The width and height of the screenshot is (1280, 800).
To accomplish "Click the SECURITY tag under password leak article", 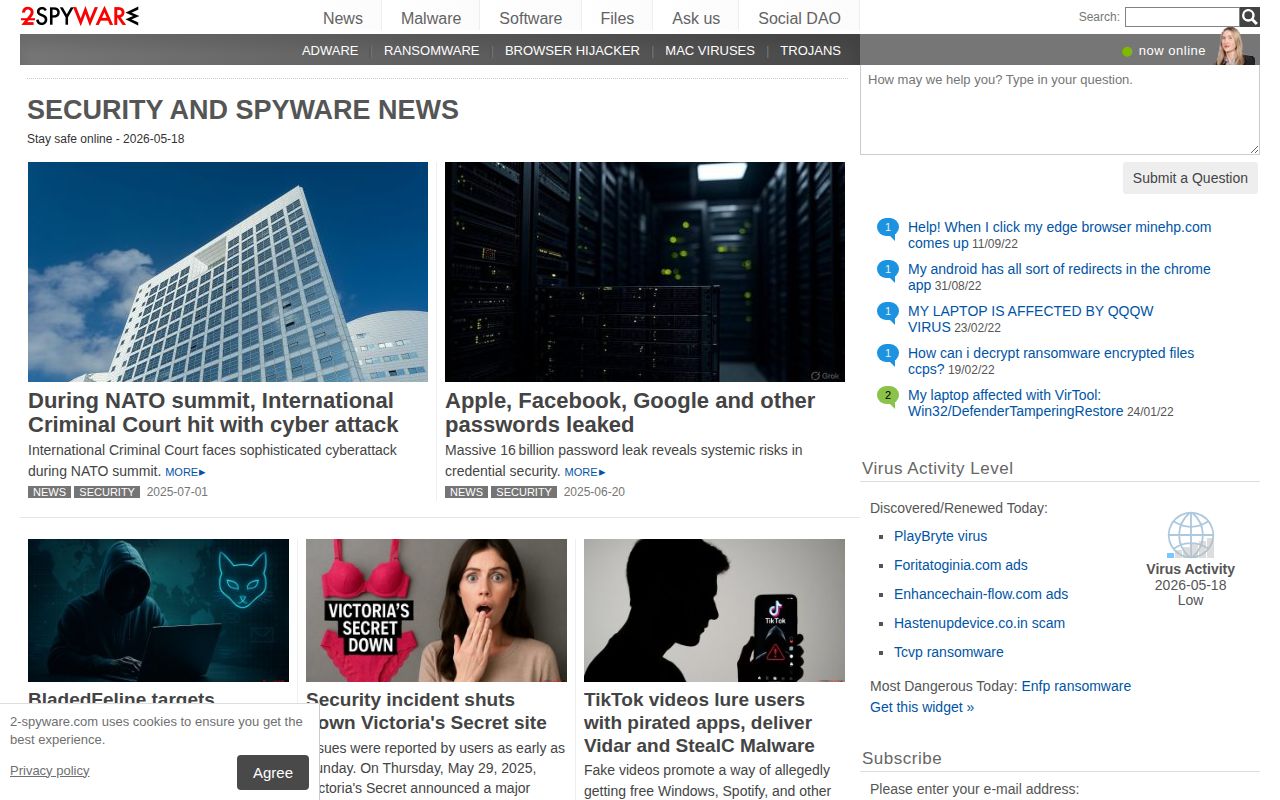I will 524,492.
